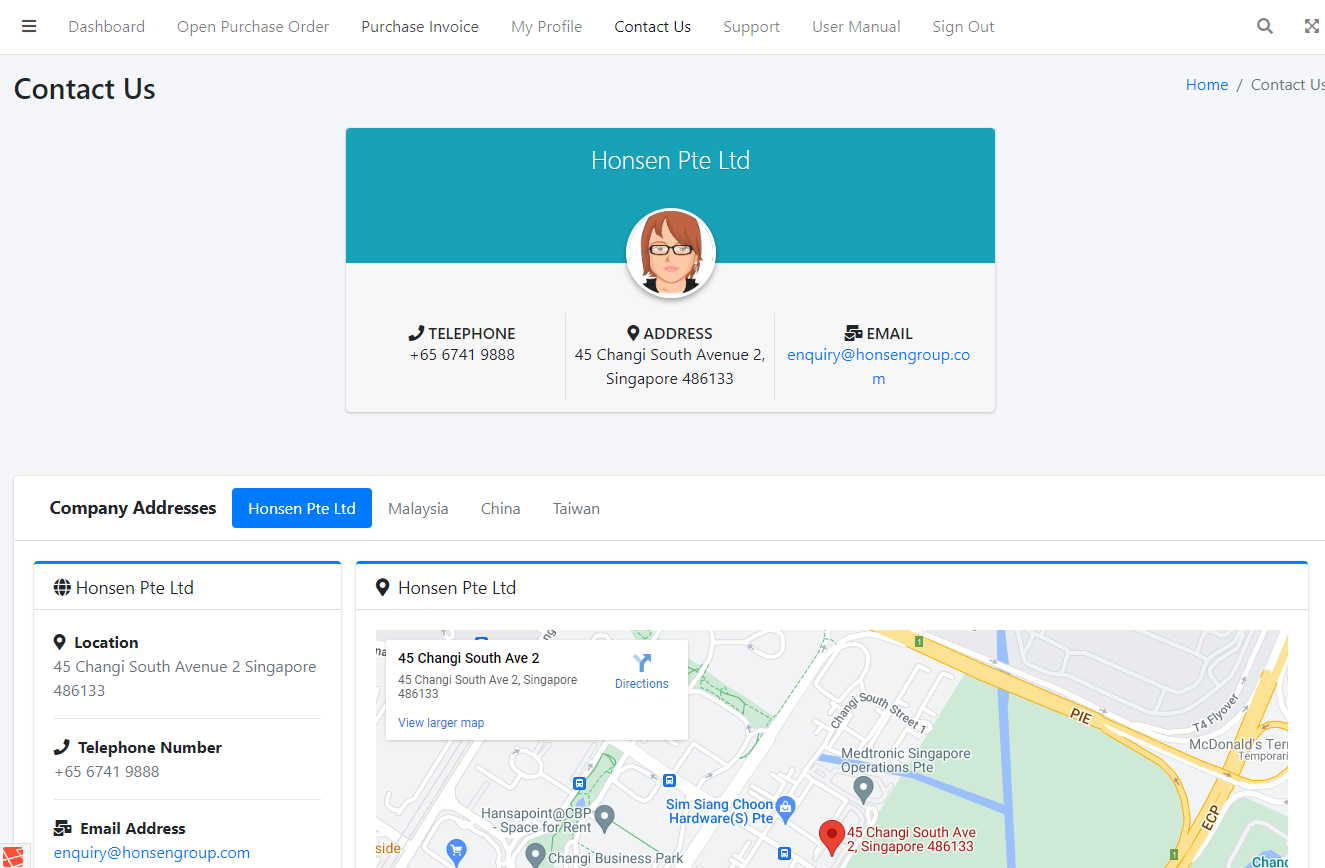Click Sign Out in the navbar
Image resolution: width=1325 pixels, height=868 pixels.
click(x=963, y=27)
